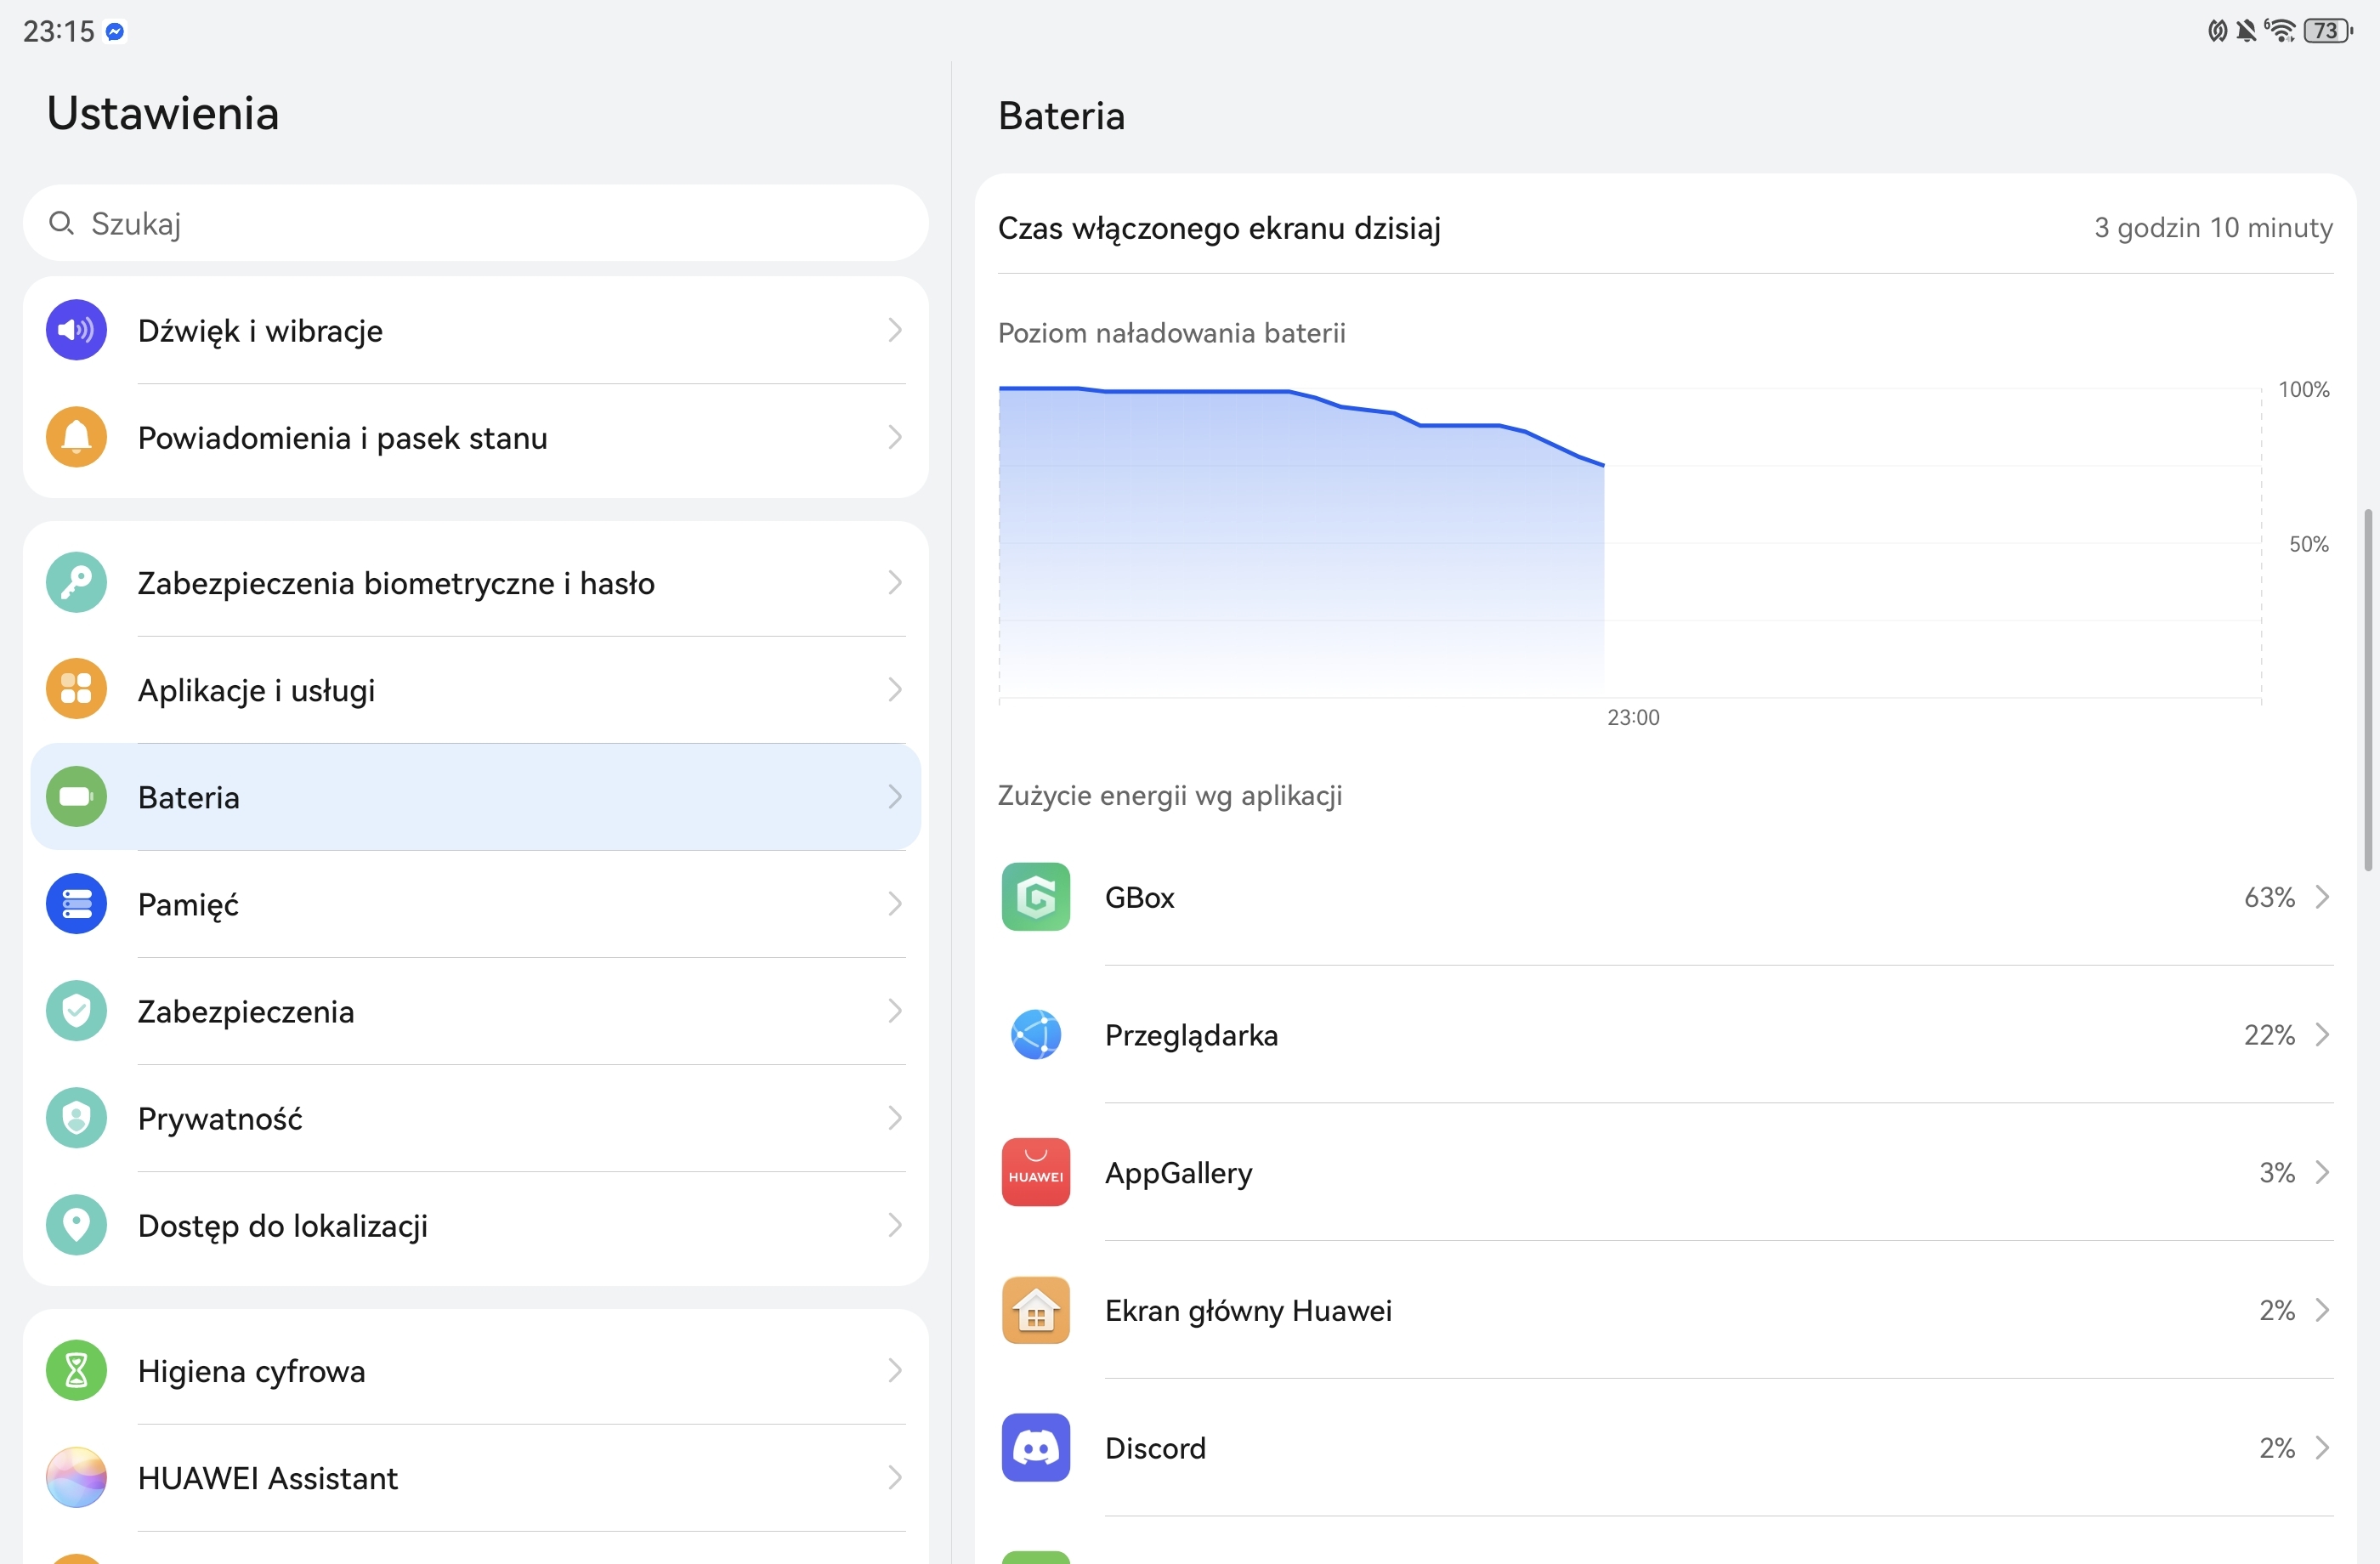Viewport: 2380px width, 1564px height.
Task: Open AppGallery usage details chevron
Action: coord(2323,1172)
